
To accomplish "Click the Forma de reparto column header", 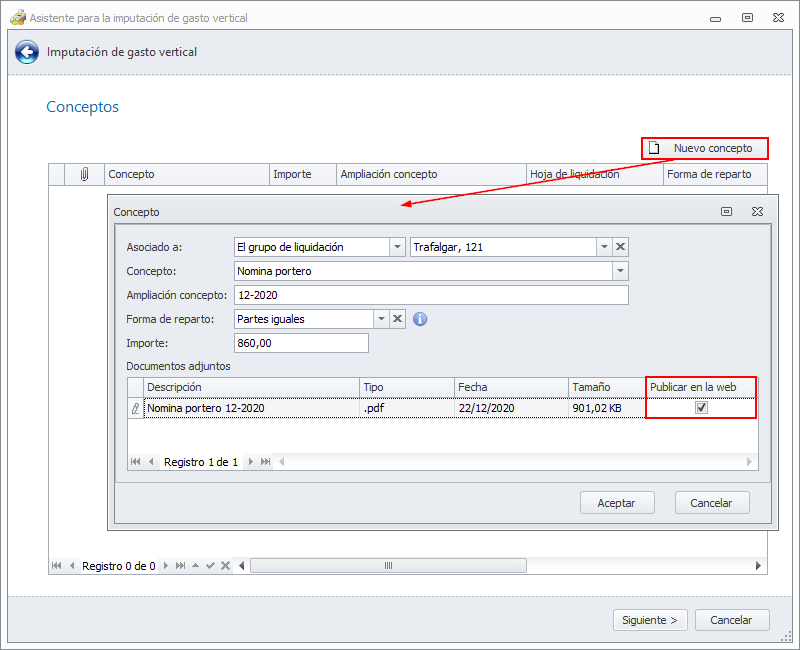I will pyautogui.click(x=715, y=174).
